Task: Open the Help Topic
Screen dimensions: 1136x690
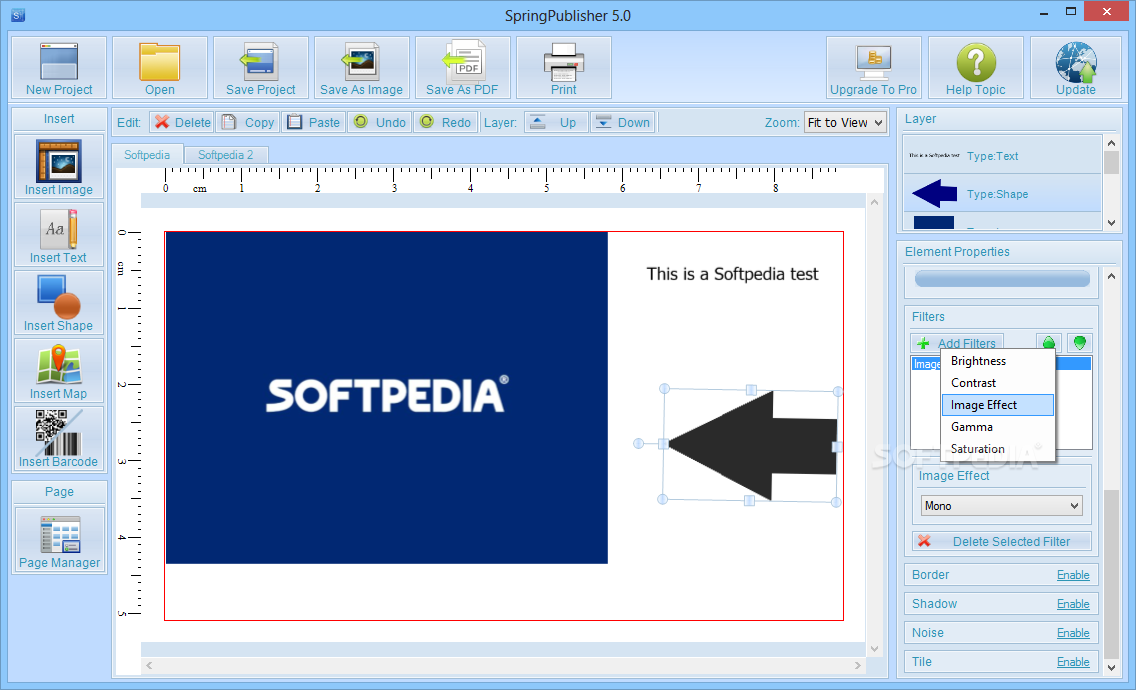Action: point(975,68)
